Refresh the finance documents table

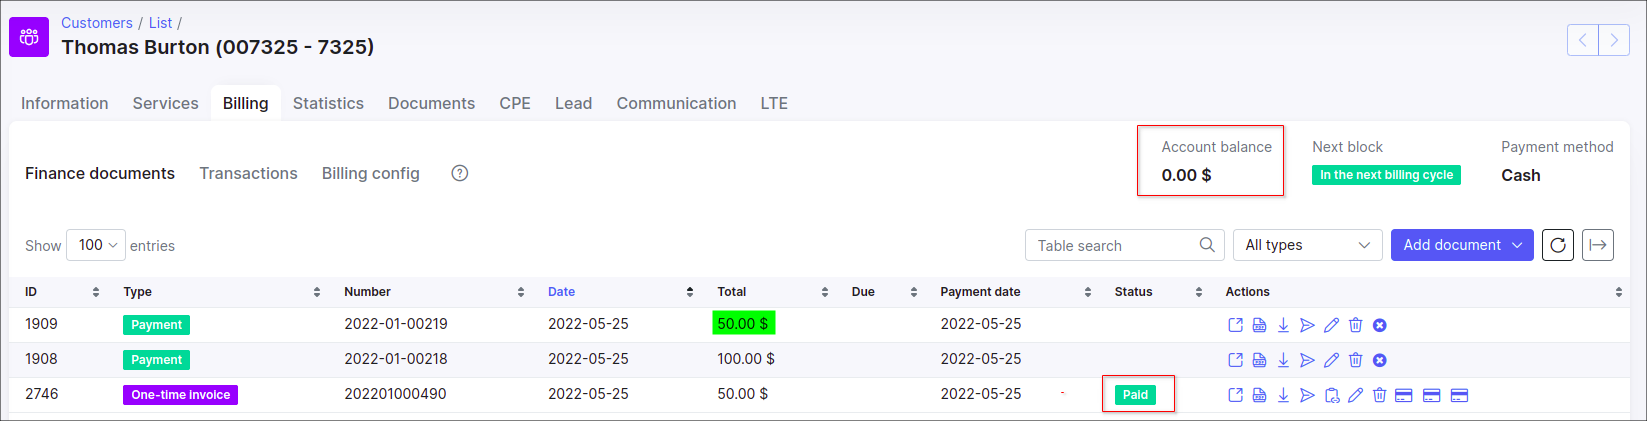(x=1557, y=245)
